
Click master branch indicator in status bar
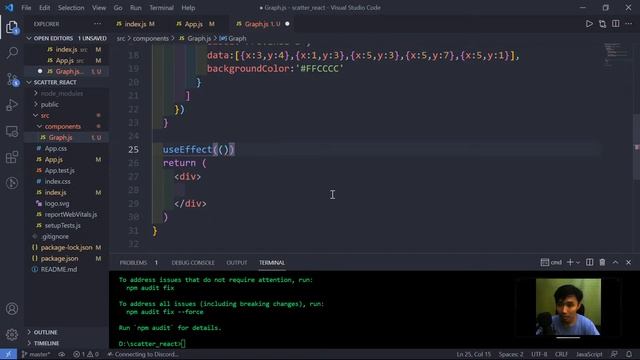pos(36,354)
